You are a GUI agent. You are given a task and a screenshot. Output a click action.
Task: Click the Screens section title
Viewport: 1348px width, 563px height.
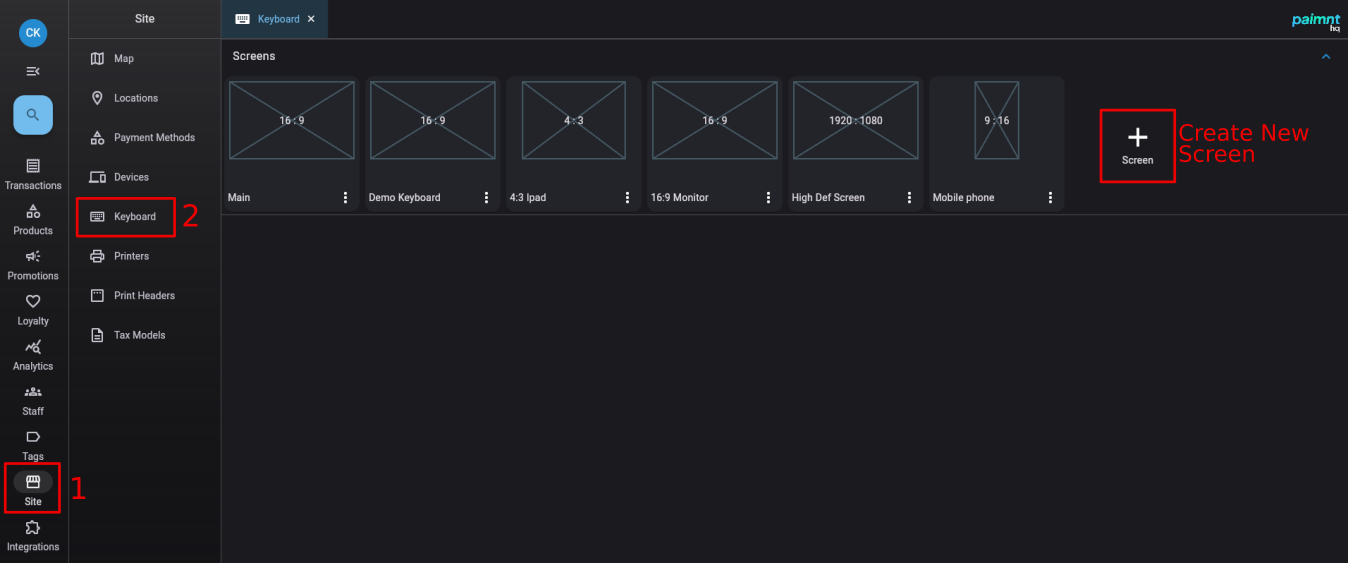click(x=254, y=56)
